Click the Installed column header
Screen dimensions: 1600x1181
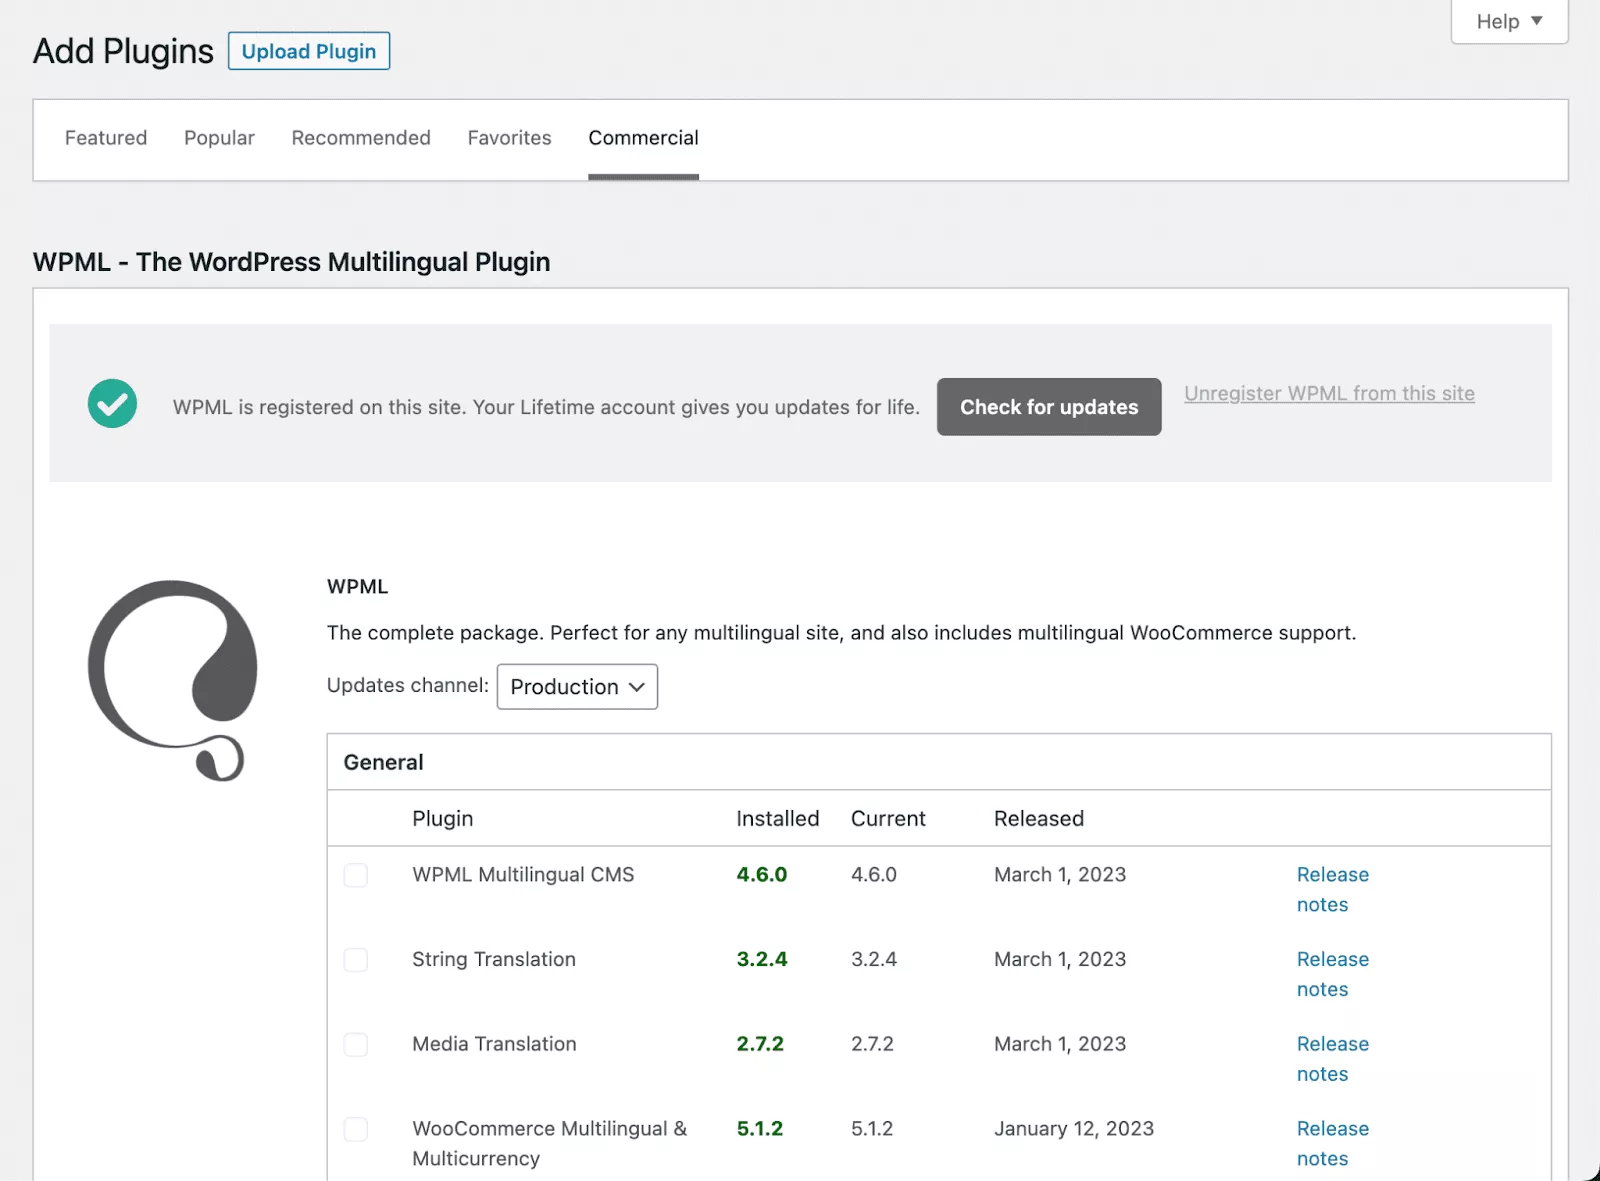coord(777,819)
